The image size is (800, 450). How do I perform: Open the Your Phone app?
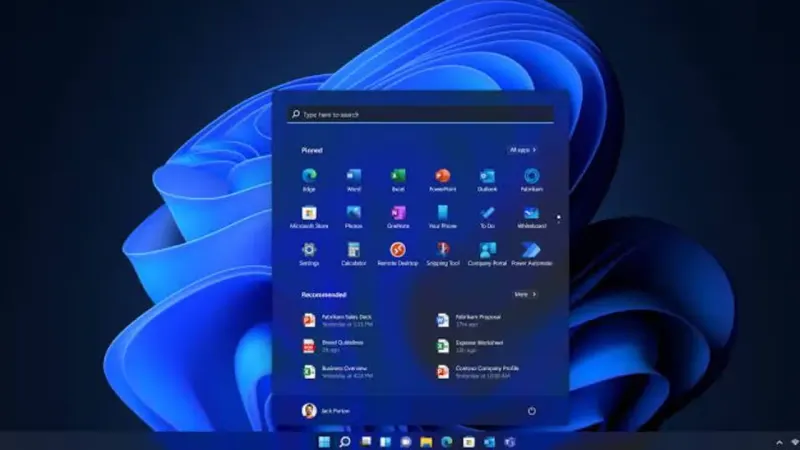click(x=442, y=217)
